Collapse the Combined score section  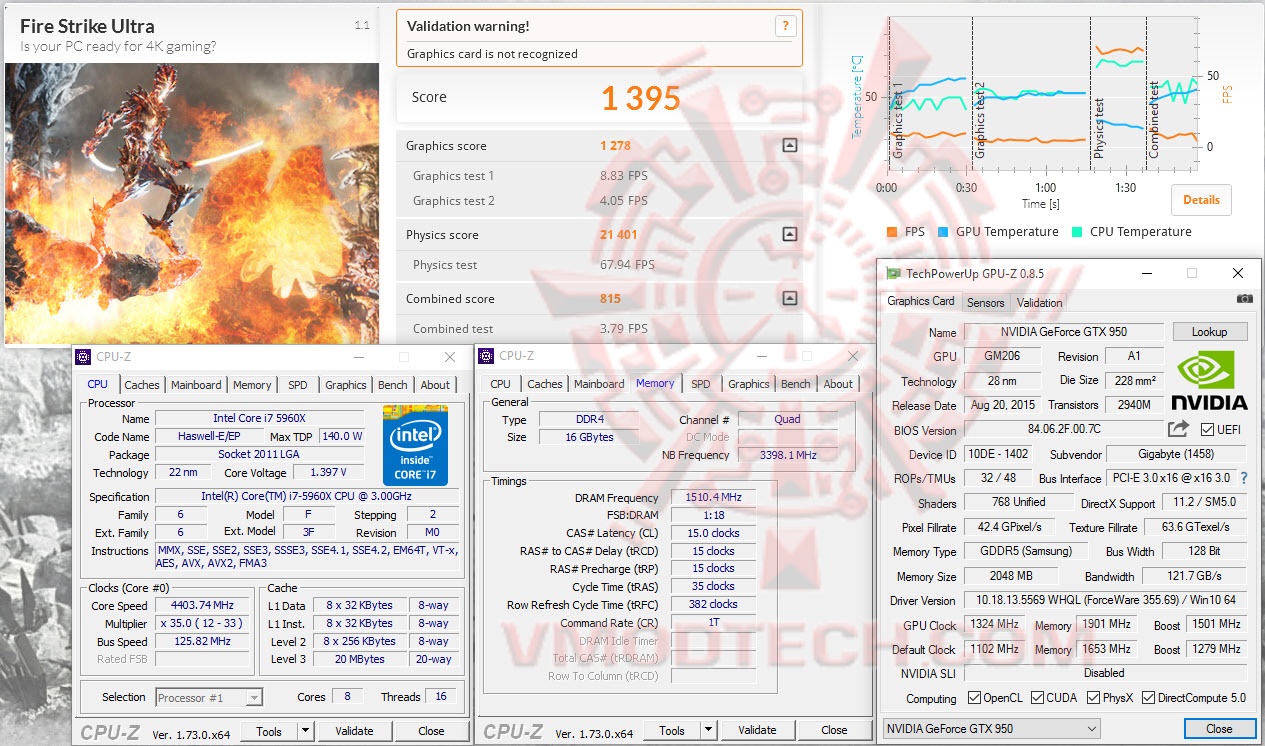[x=790, y=298]
